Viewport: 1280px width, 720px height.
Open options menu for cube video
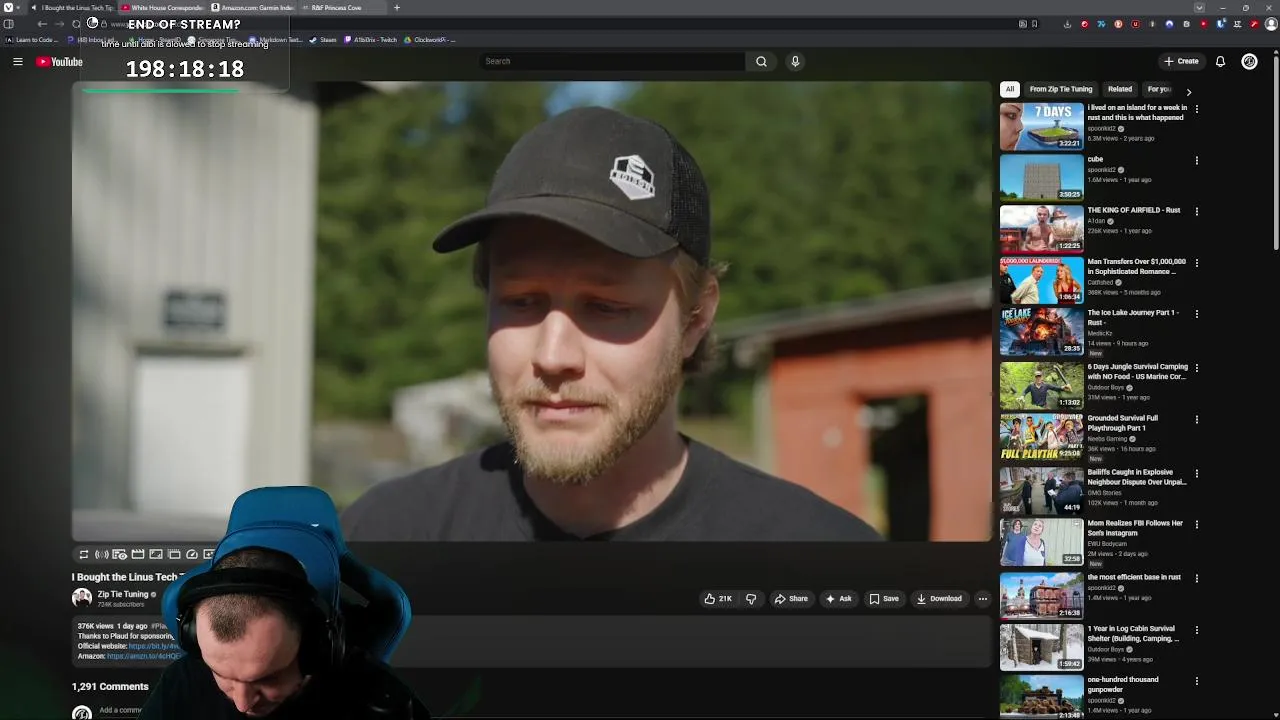[1197, 160]
